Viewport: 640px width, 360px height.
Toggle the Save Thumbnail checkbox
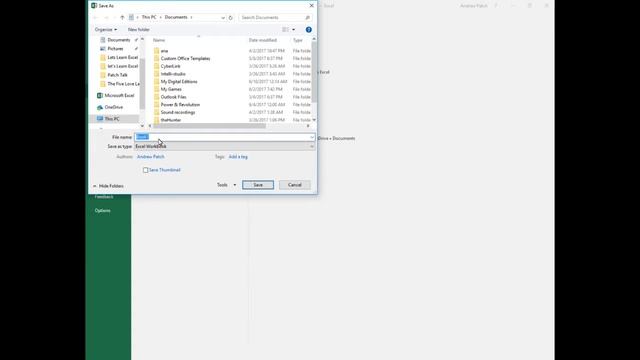click(145, 170)
